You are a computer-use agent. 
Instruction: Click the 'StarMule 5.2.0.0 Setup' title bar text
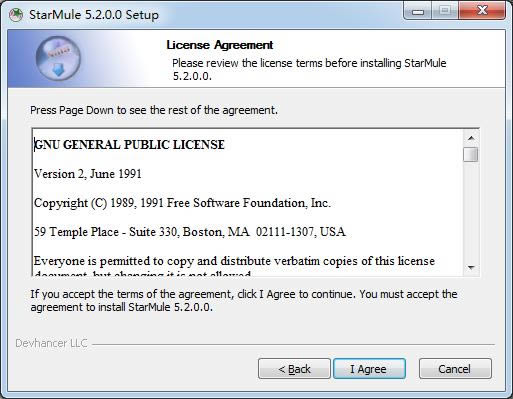pyautogui.click(x=94, y=15)
